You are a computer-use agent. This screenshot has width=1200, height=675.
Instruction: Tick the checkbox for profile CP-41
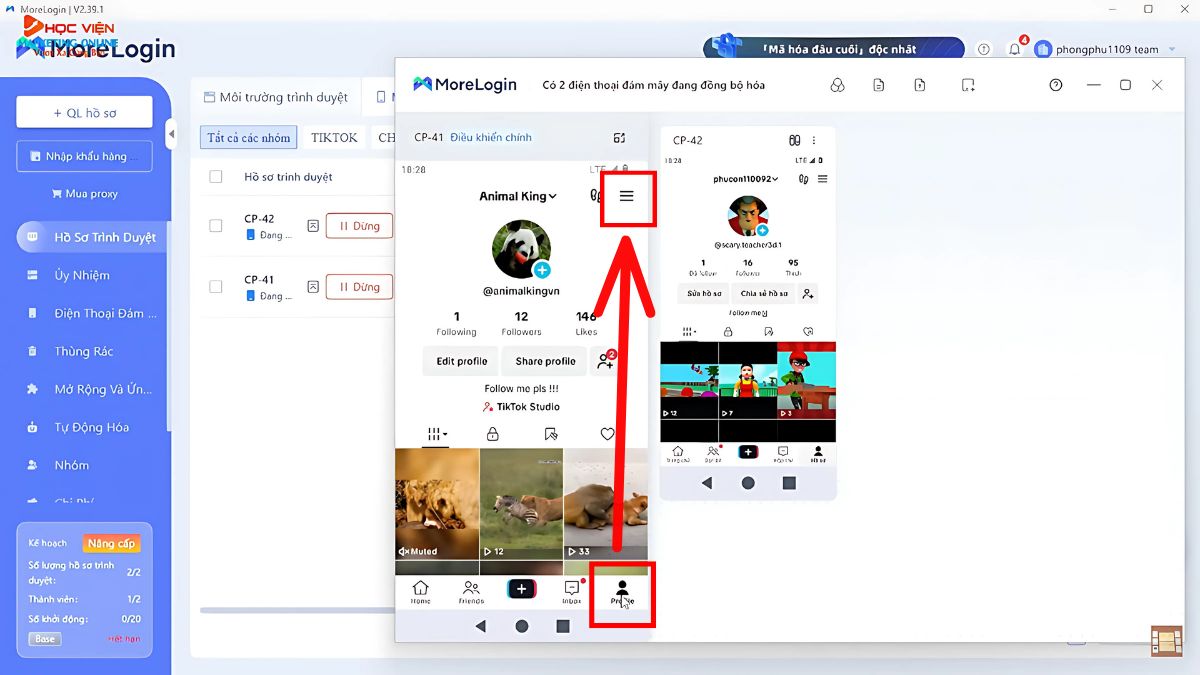click(x=216, y=286)
